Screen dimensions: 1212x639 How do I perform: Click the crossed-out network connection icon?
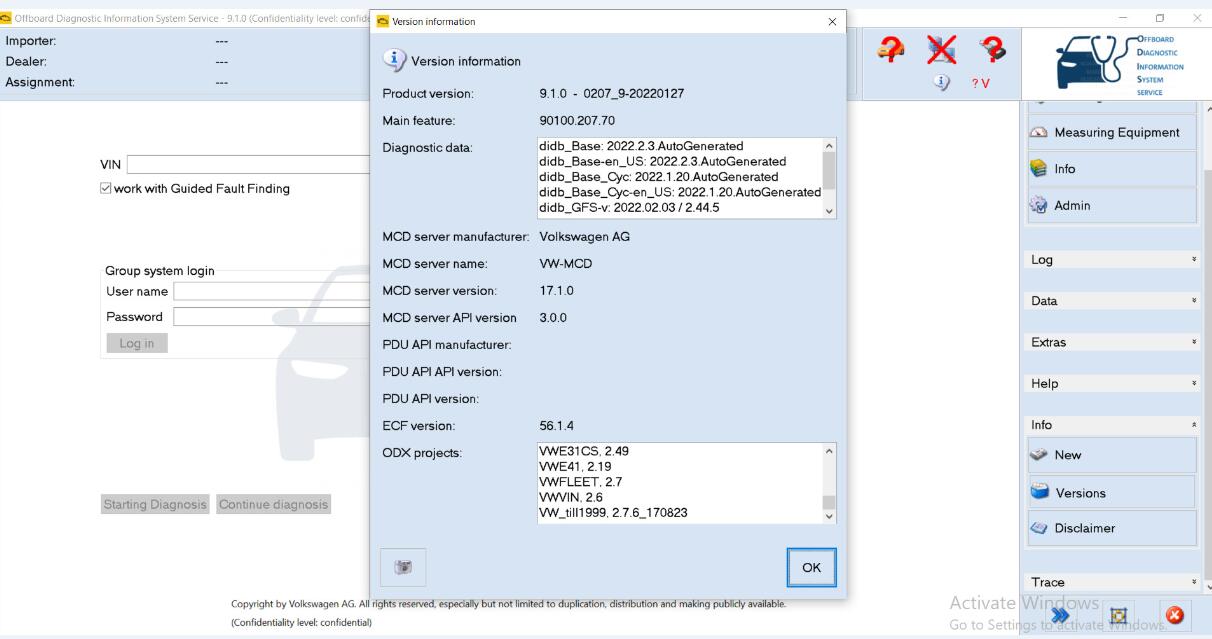(x=940, y=49)
